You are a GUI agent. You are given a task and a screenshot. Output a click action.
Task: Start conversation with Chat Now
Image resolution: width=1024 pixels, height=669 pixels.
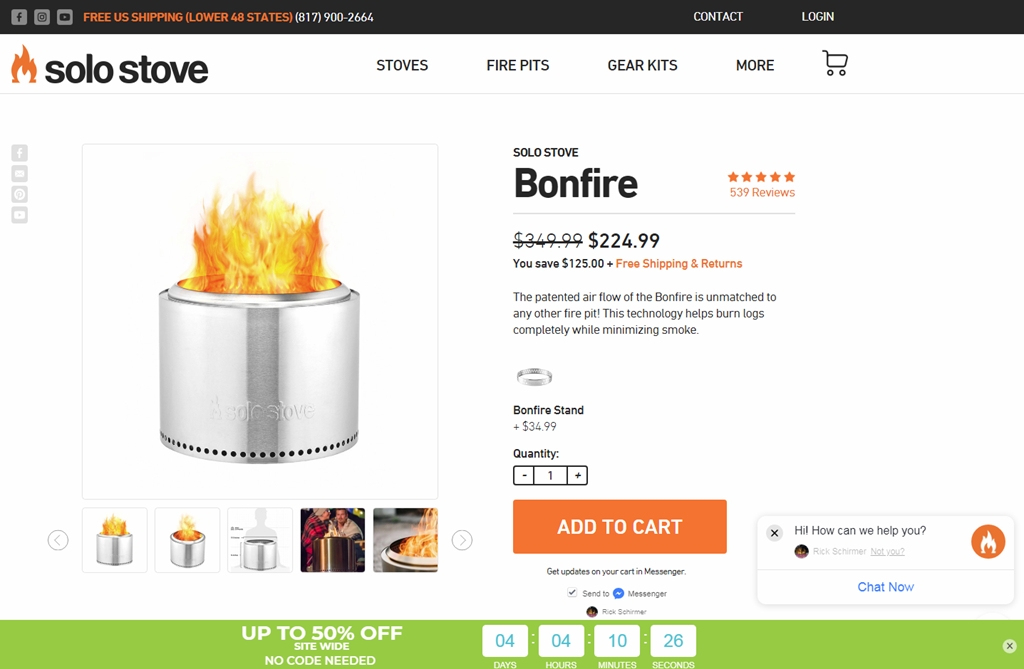pos(885,587)
